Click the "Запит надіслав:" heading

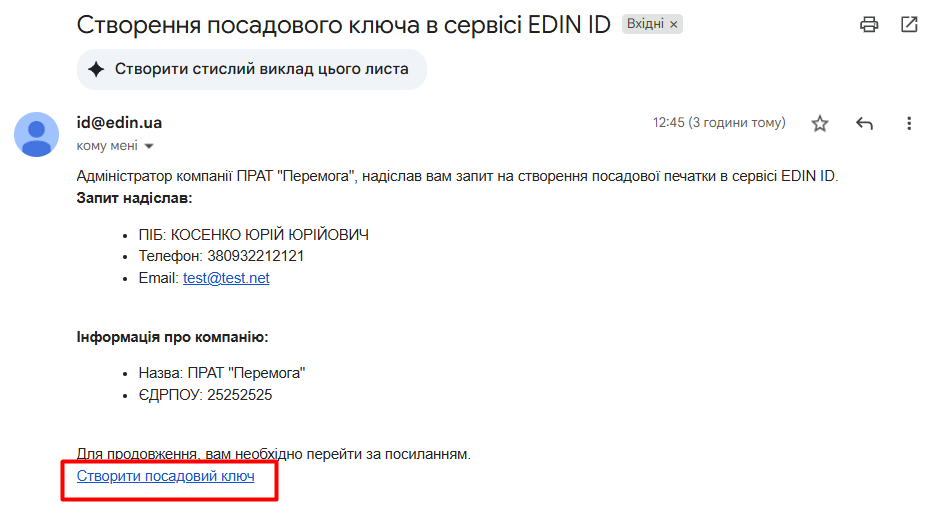click(x=134, y=197)
